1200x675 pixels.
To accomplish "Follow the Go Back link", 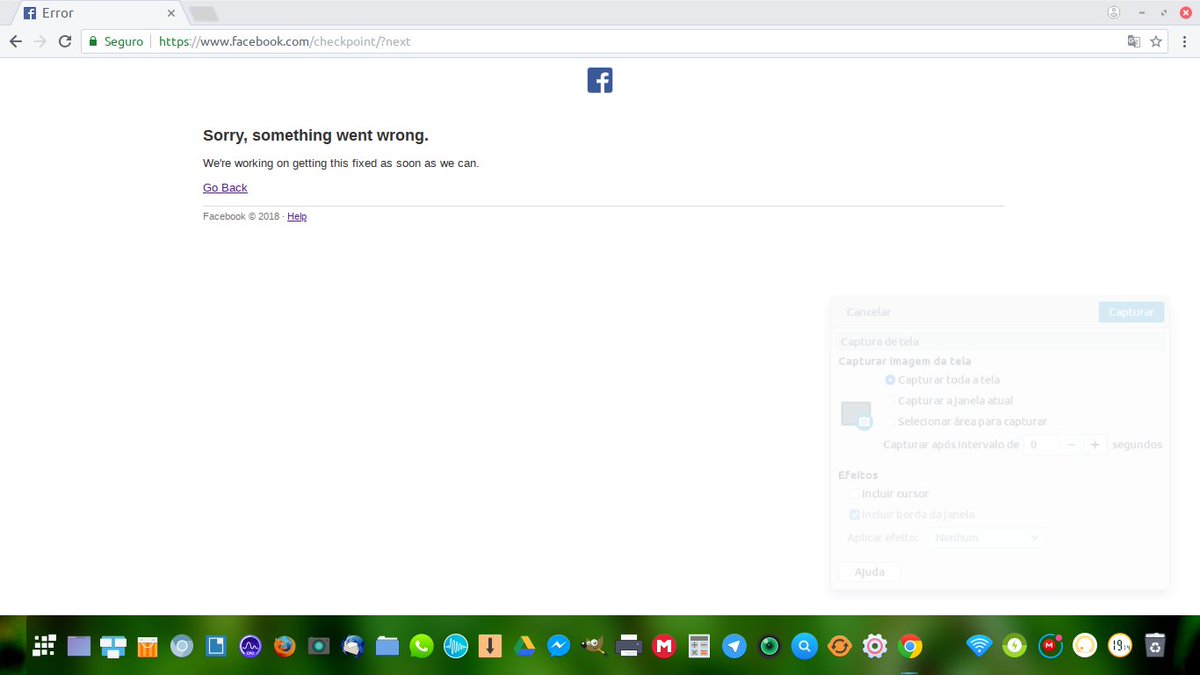I will point(225,188).
